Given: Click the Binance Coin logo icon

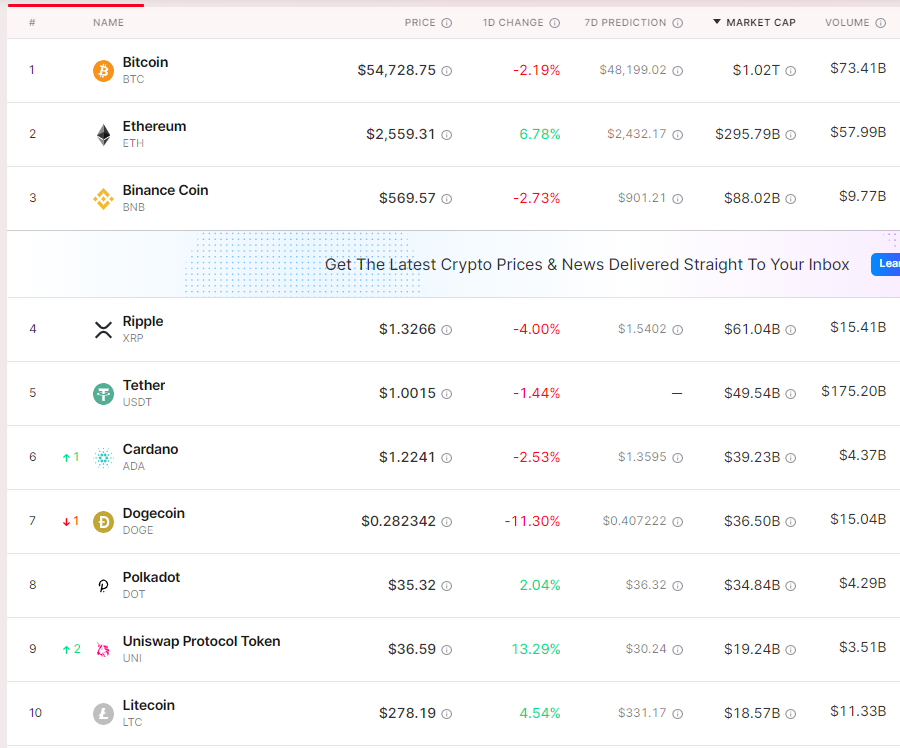Looking at the screenshot, I should 103,199.
